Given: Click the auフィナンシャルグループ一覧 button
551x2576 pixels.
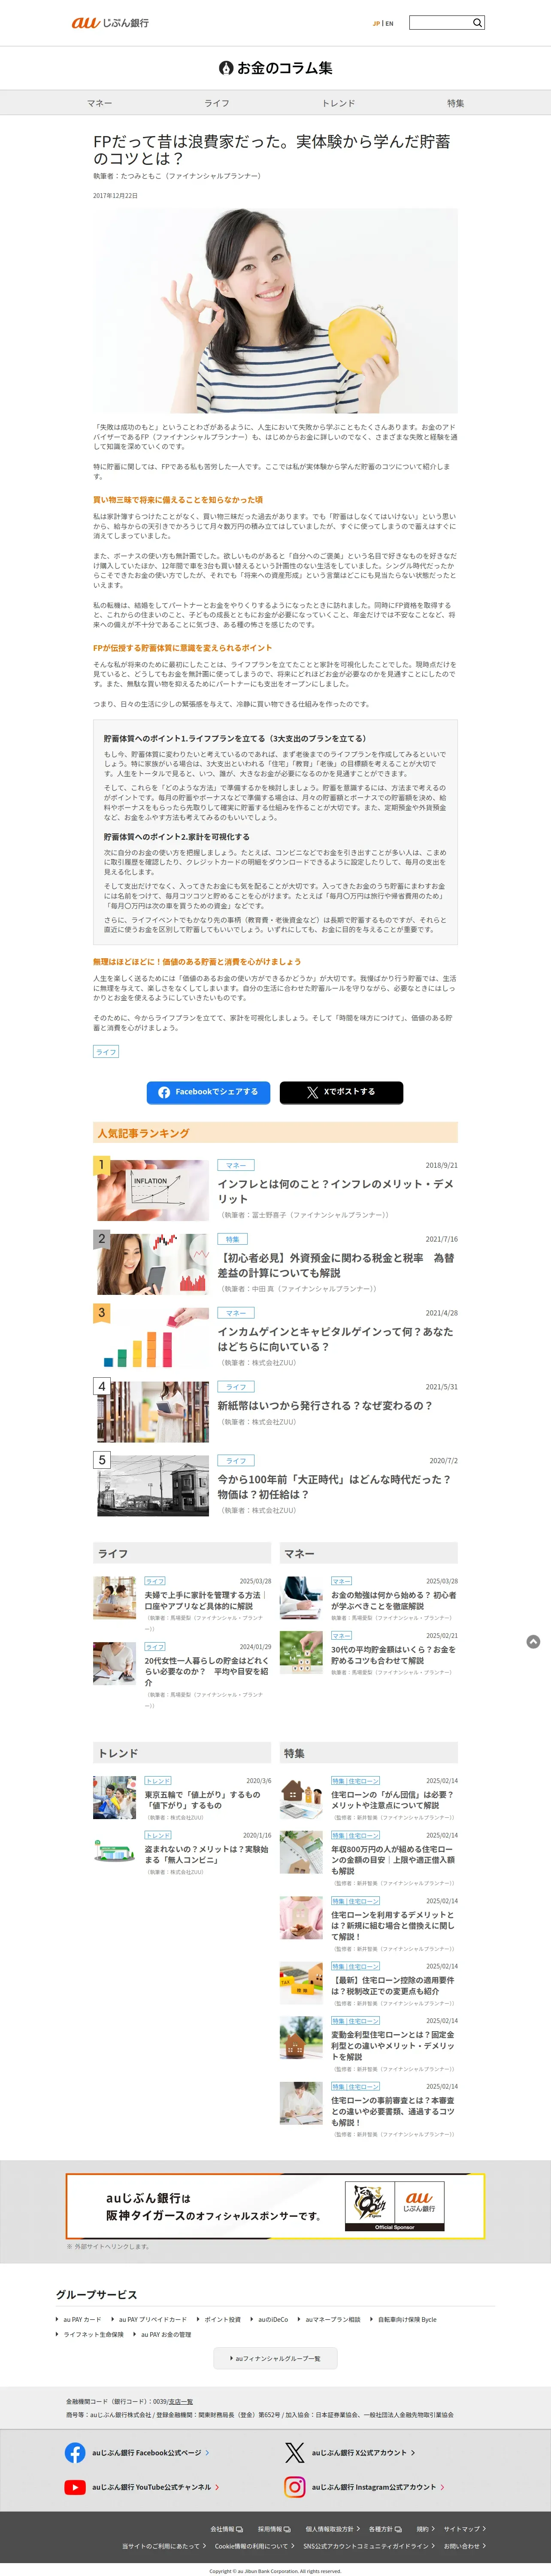Looking at the screenshot, I should [x=276, y=2358].
